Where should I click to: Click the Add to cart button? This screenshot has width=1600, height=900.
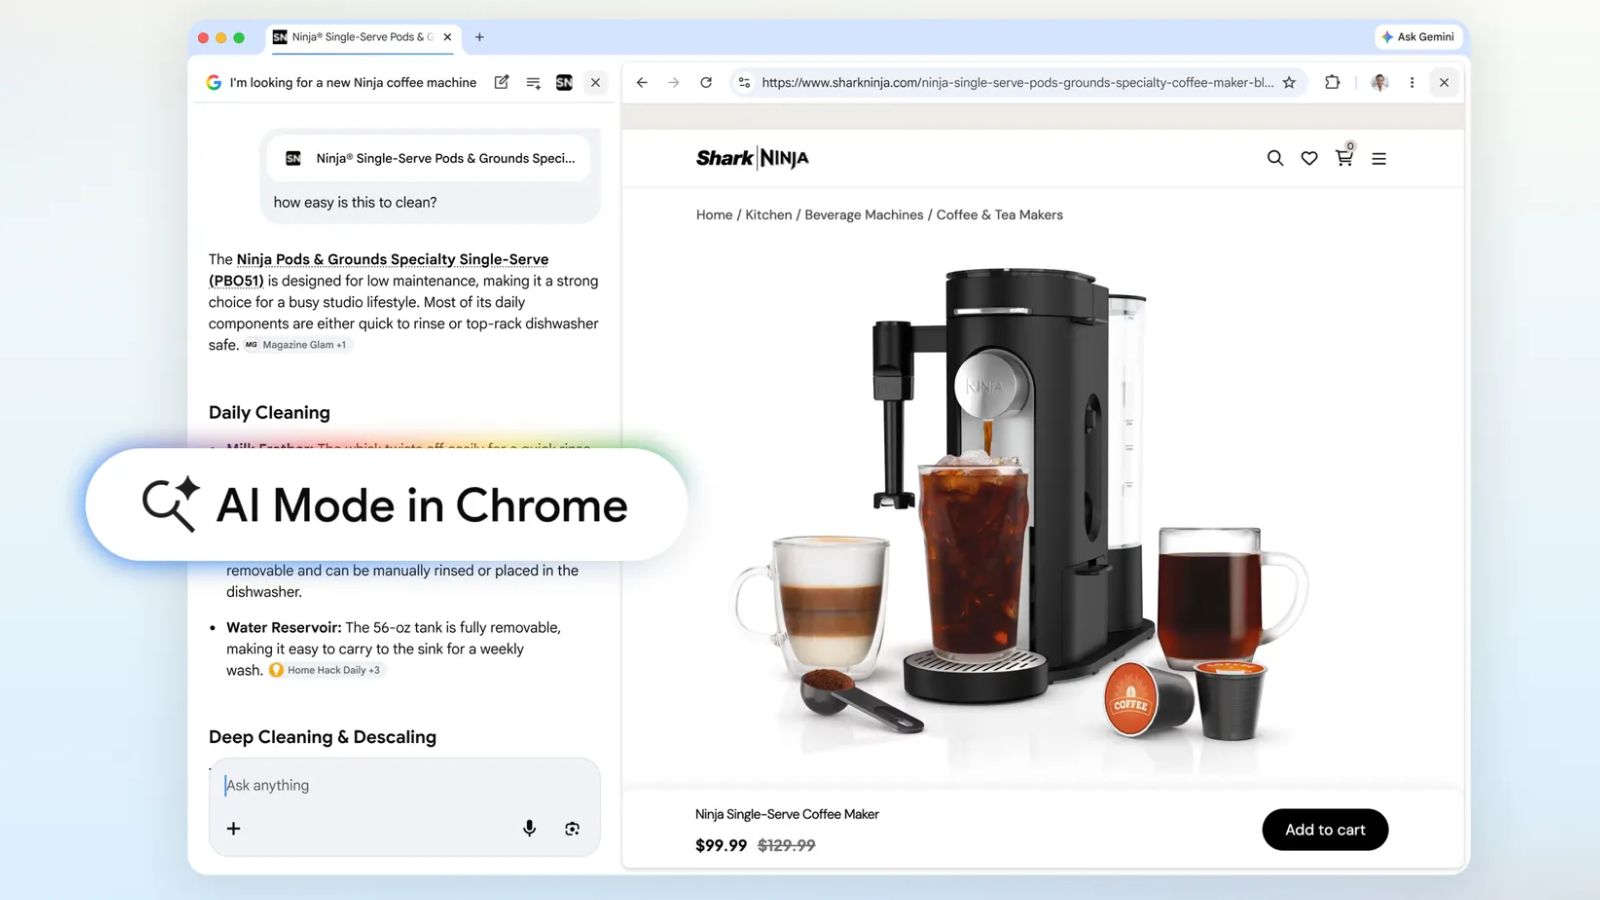[x=1325, y=829]
